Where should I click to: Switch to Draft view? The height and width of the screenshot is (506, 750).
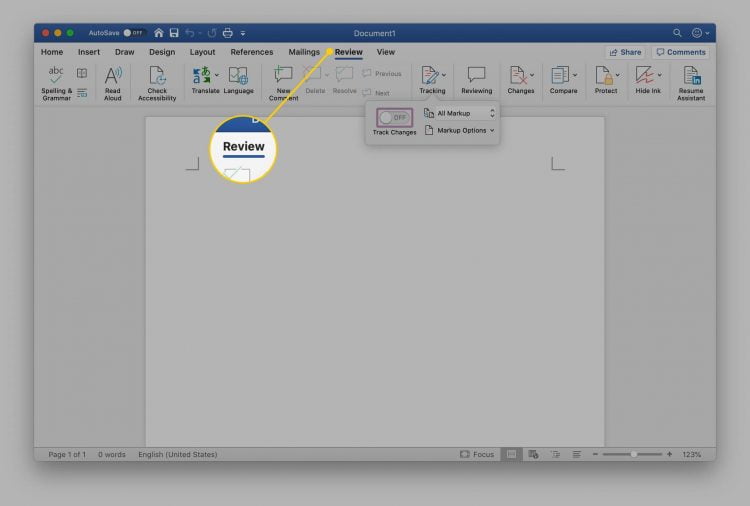click(577, 454)
